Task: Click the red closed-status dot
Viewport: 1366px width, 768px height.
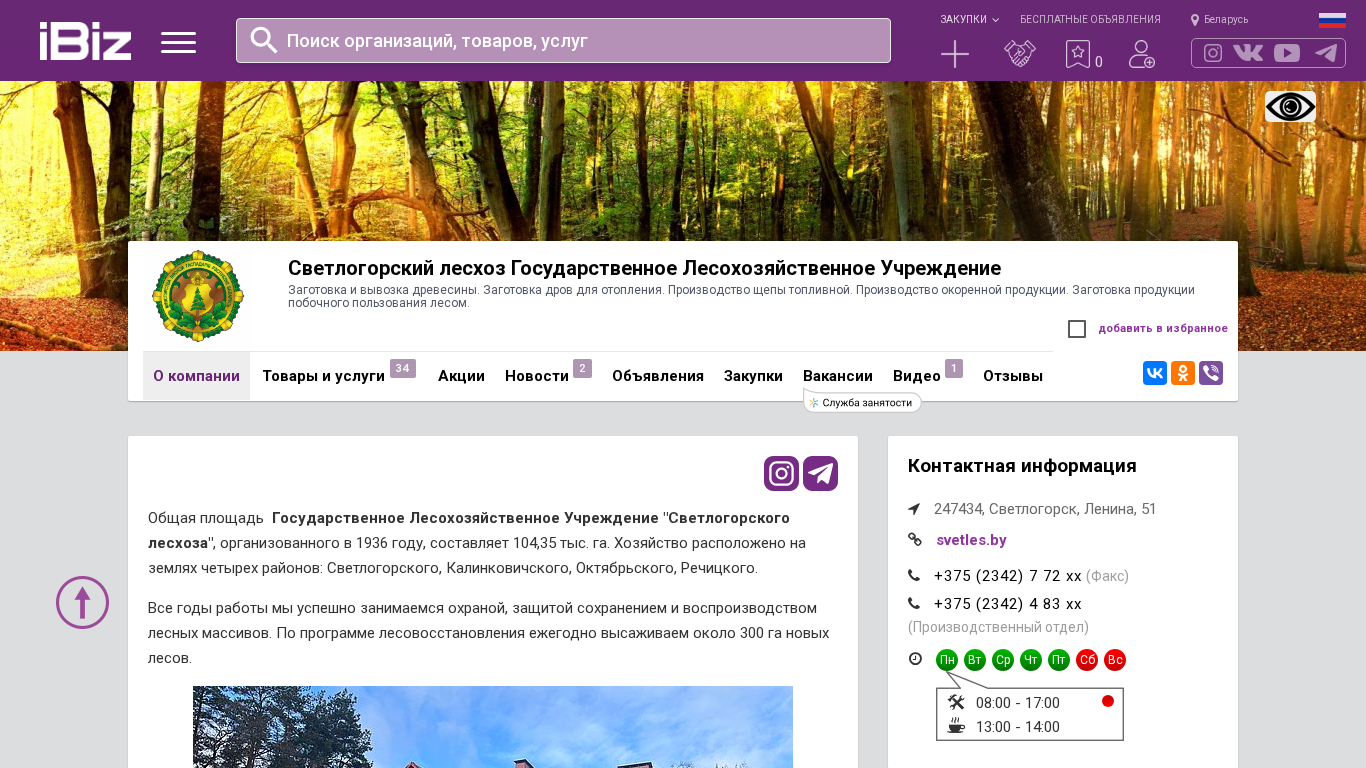Action: click(1108, 701)
